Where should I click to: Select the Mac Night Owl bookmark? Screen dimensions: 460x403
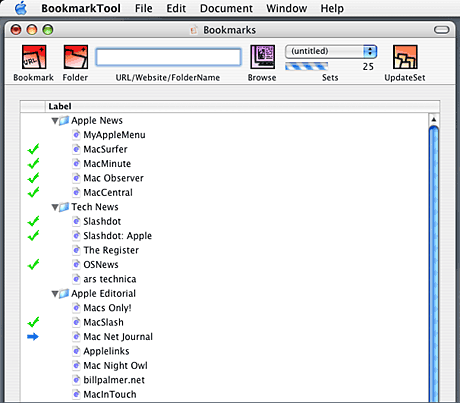pyautogui.click(x=115, y=366)
